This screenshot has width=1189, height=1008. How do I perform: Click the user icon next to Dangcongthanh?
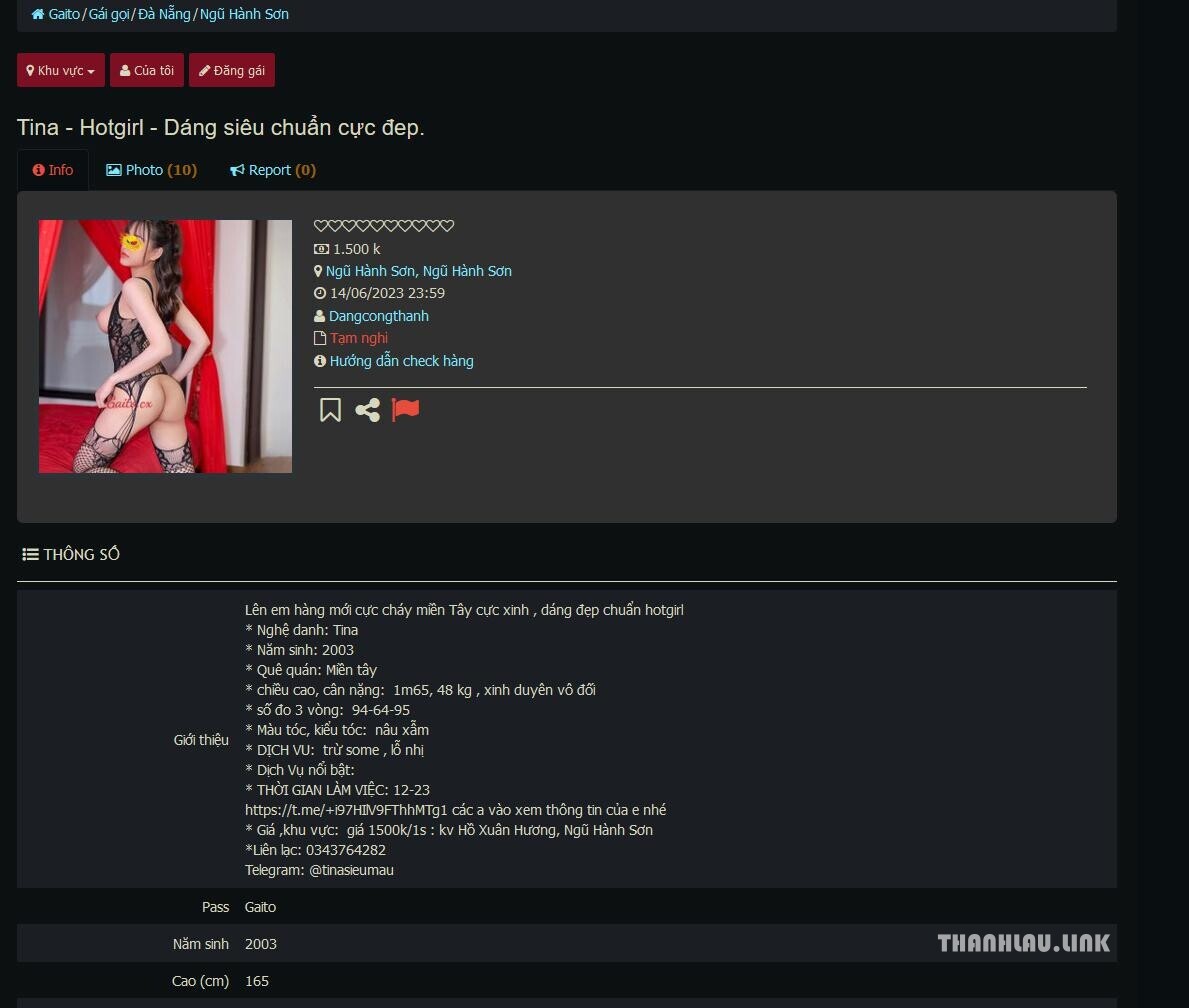[319, 316]
